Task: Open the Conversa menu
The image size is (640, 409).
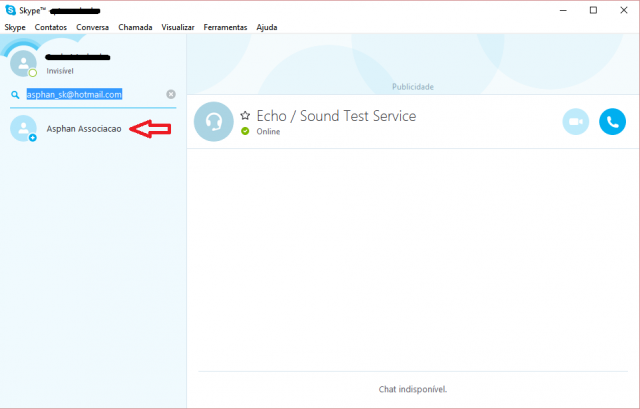Action: tap(92, 27)
